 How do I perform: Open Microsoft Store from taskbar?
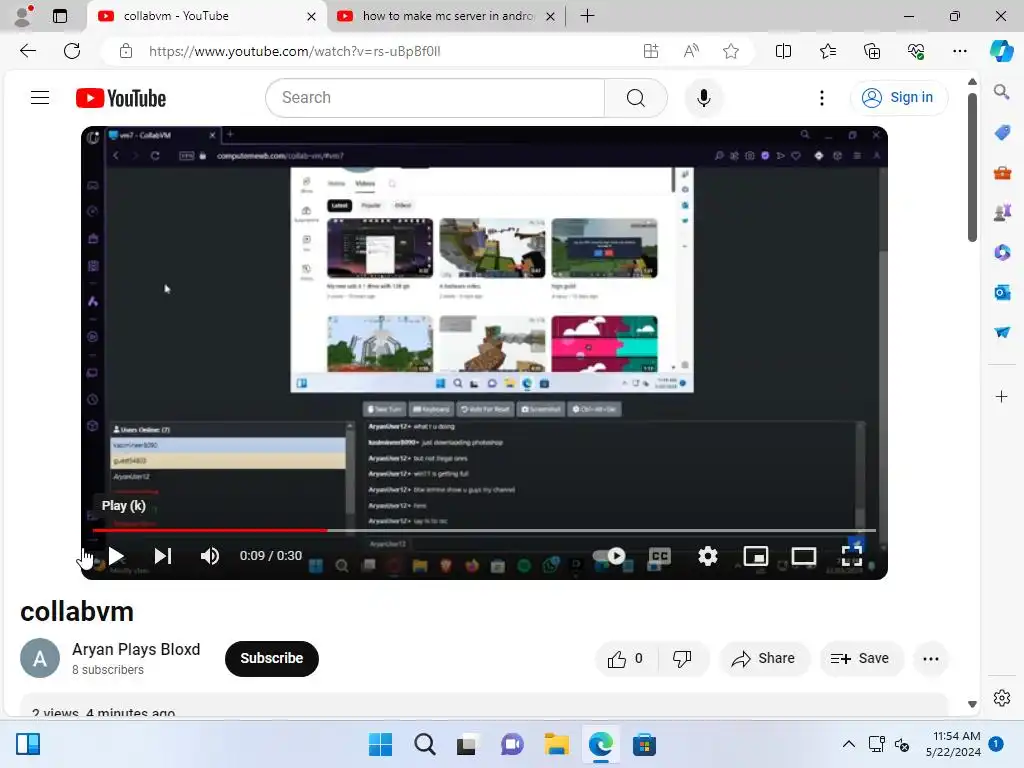[x=644, y=744]
